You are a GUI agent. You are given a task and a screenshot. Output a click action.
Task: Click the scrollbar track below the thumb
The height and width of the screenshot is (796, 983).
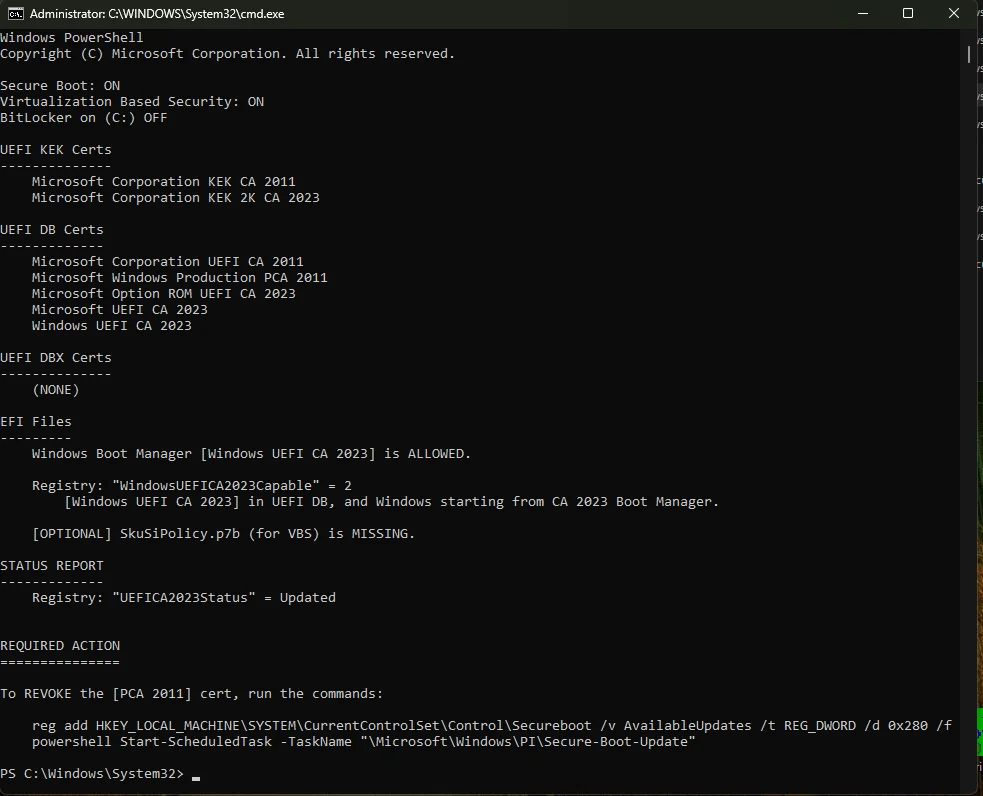coord(969,426)
